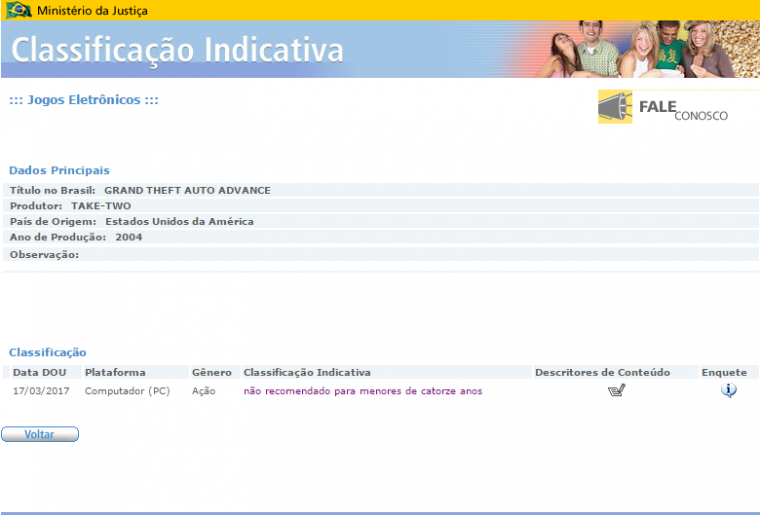Viewport: 760px width, 515px height.
Task: Select the producer value TAKE-TWO
Action: pyautogui.click(x=101, y=206)
